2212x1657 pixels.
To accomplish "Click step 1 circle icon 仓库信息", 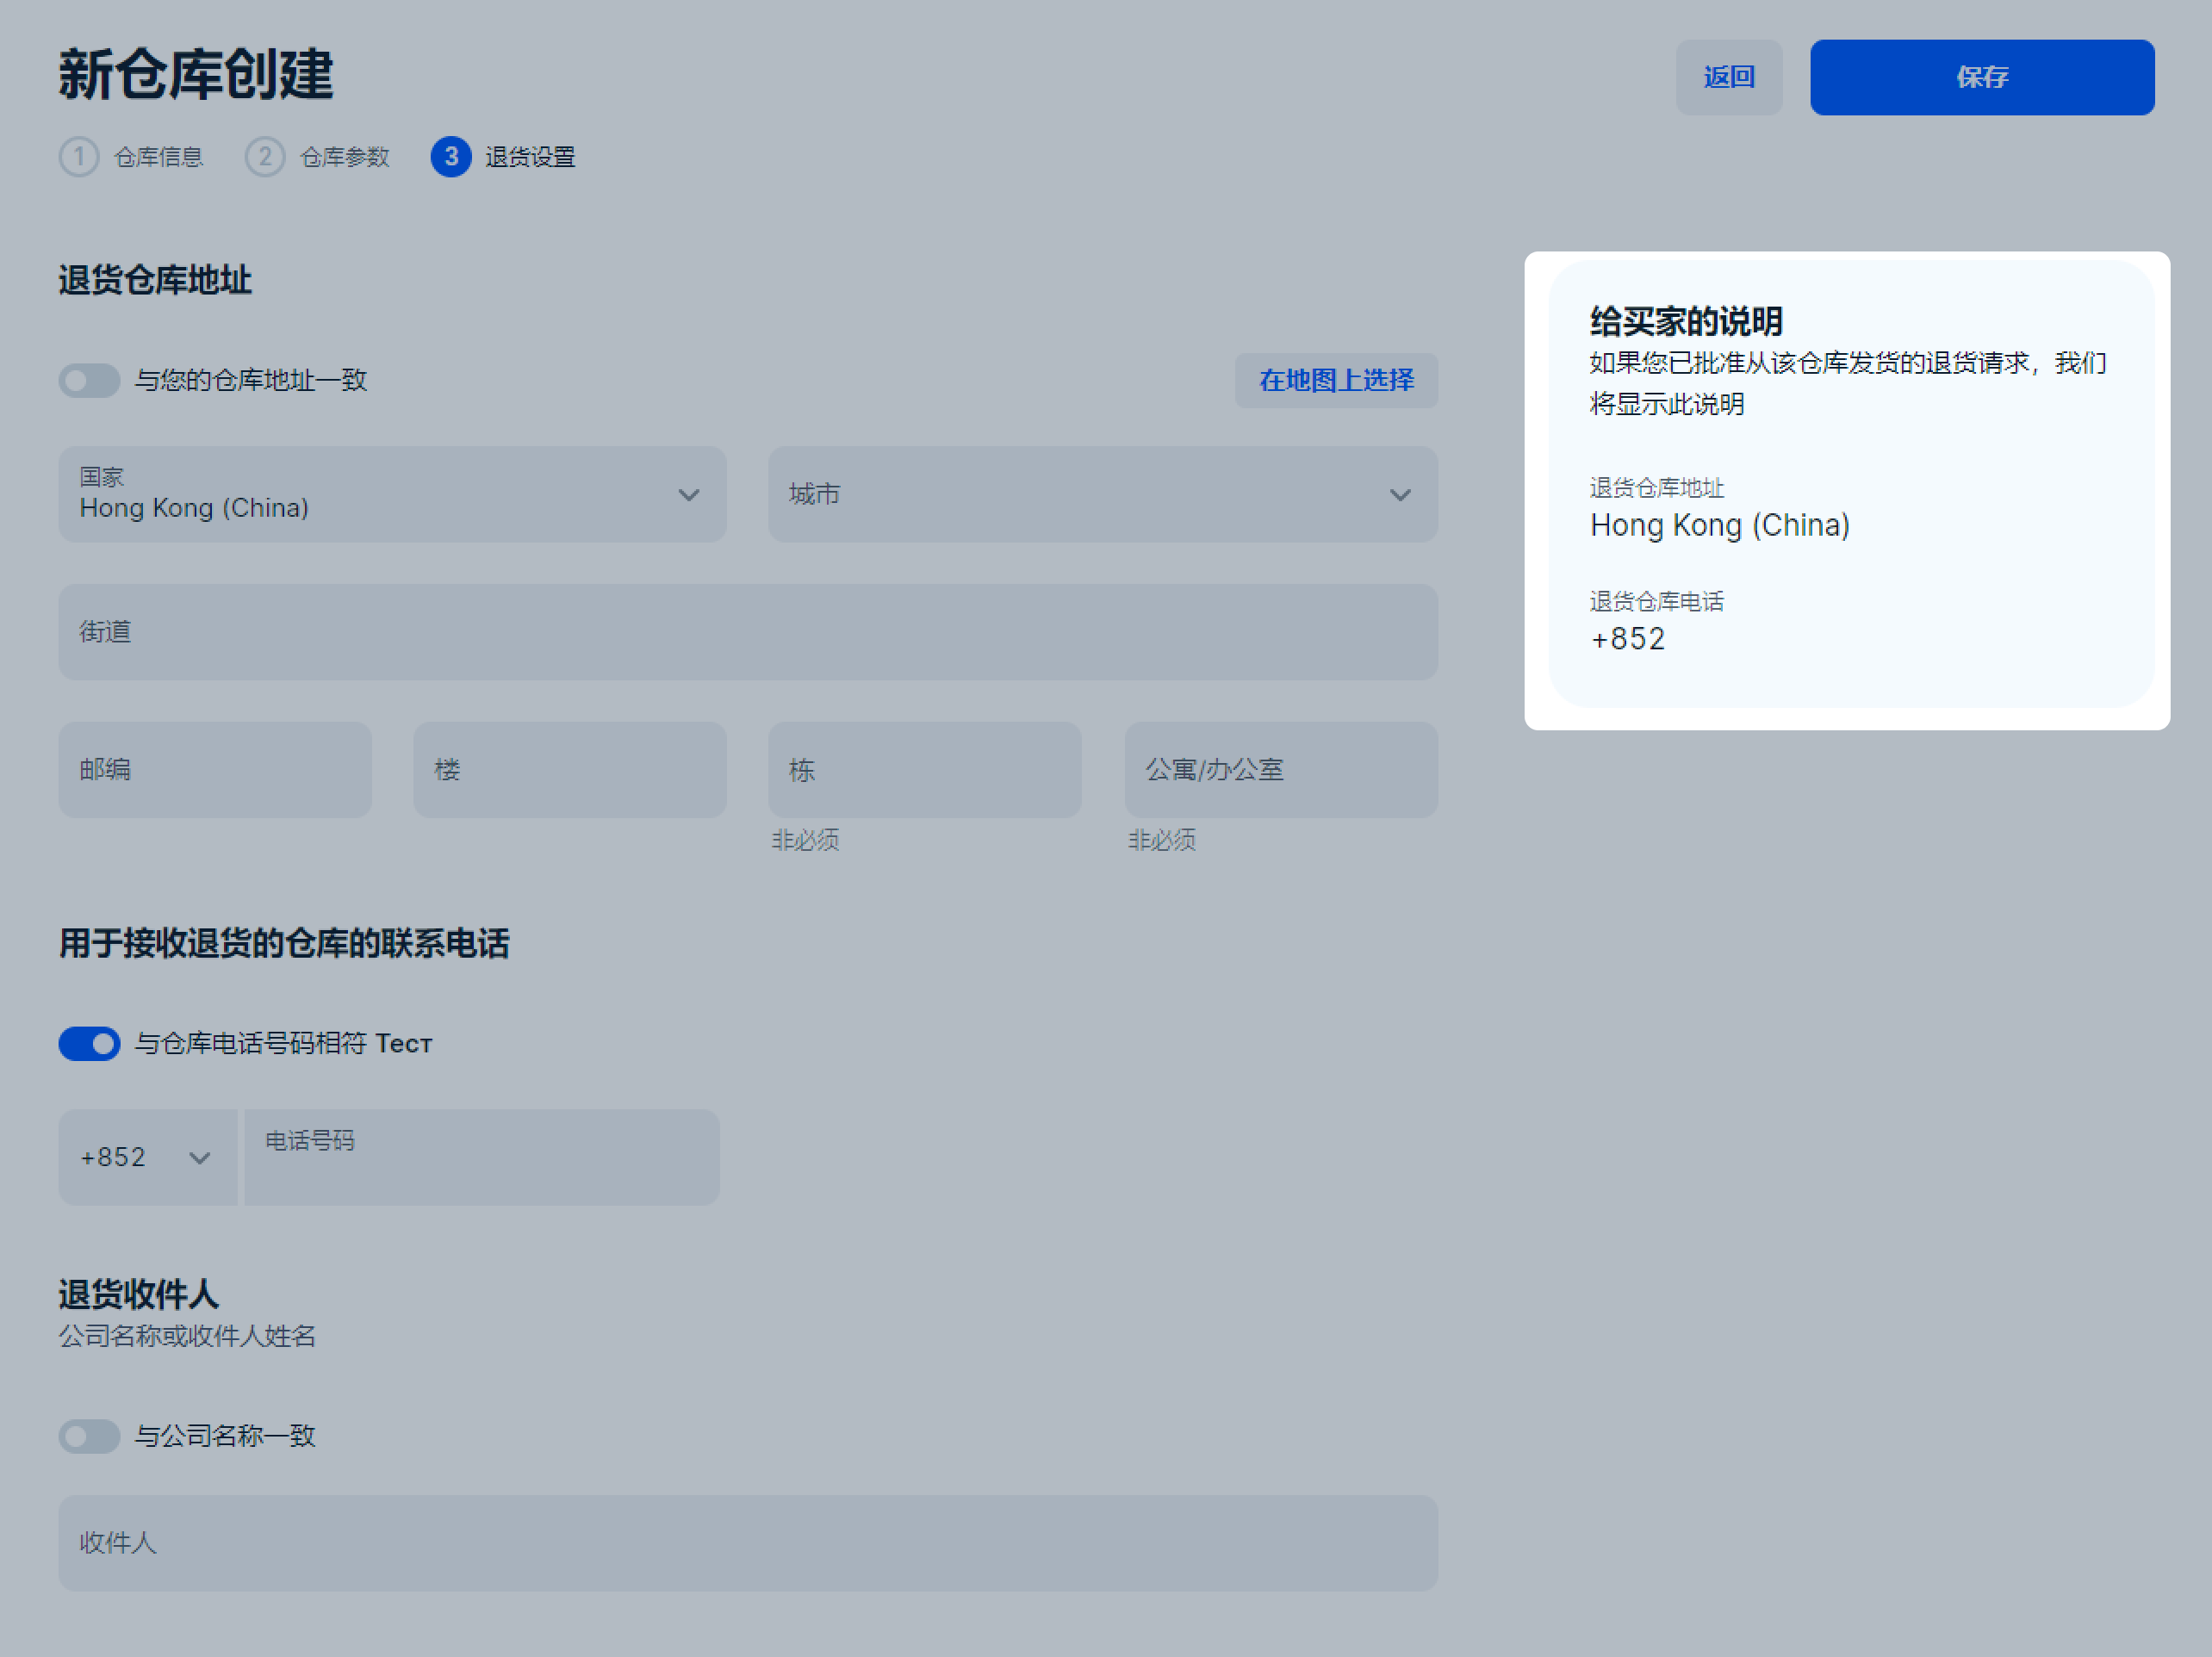I will (79, 157).
